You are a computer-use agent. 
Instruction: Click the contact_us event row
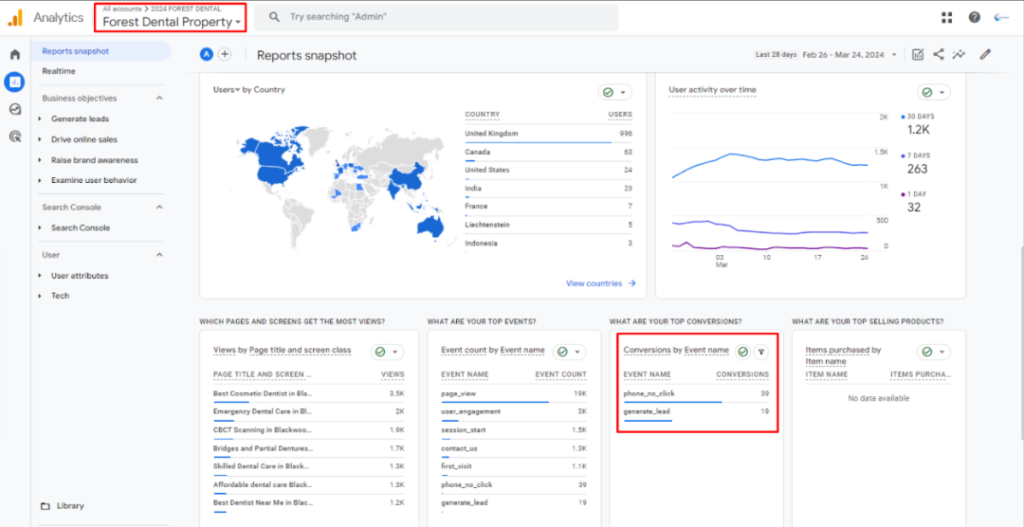[513, 448]
